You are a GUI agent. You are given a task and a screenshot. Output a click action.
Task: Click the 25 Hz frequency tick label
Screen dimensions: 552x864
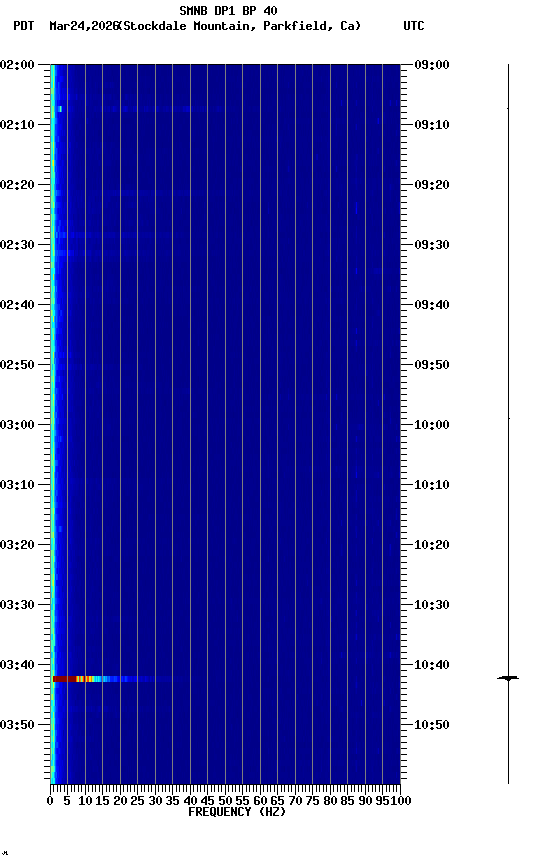138,801
